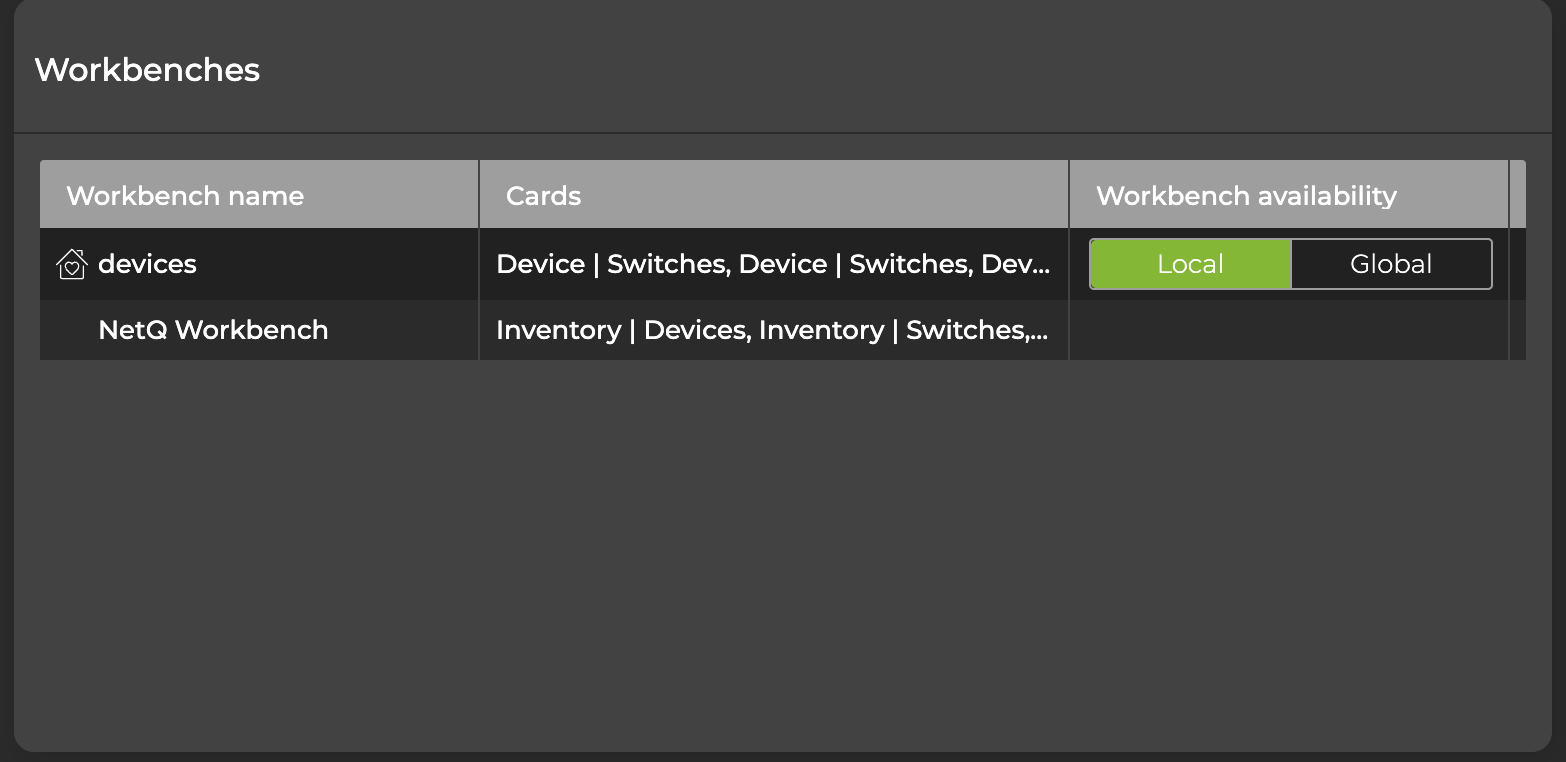The image size is (1566, 762).
Task: Sort by the Workbench name column header
Action: click(x=185, y=195)
